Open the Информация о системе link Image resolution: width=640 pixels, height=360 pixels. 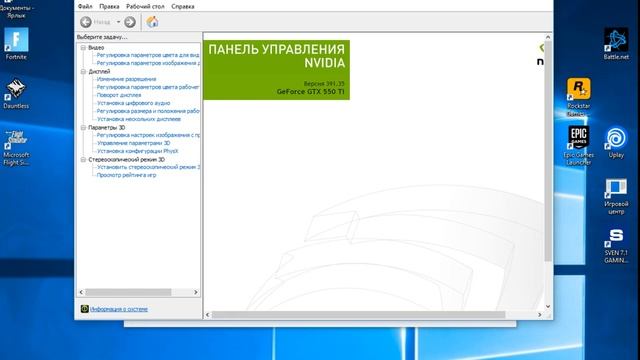[119, 309]
